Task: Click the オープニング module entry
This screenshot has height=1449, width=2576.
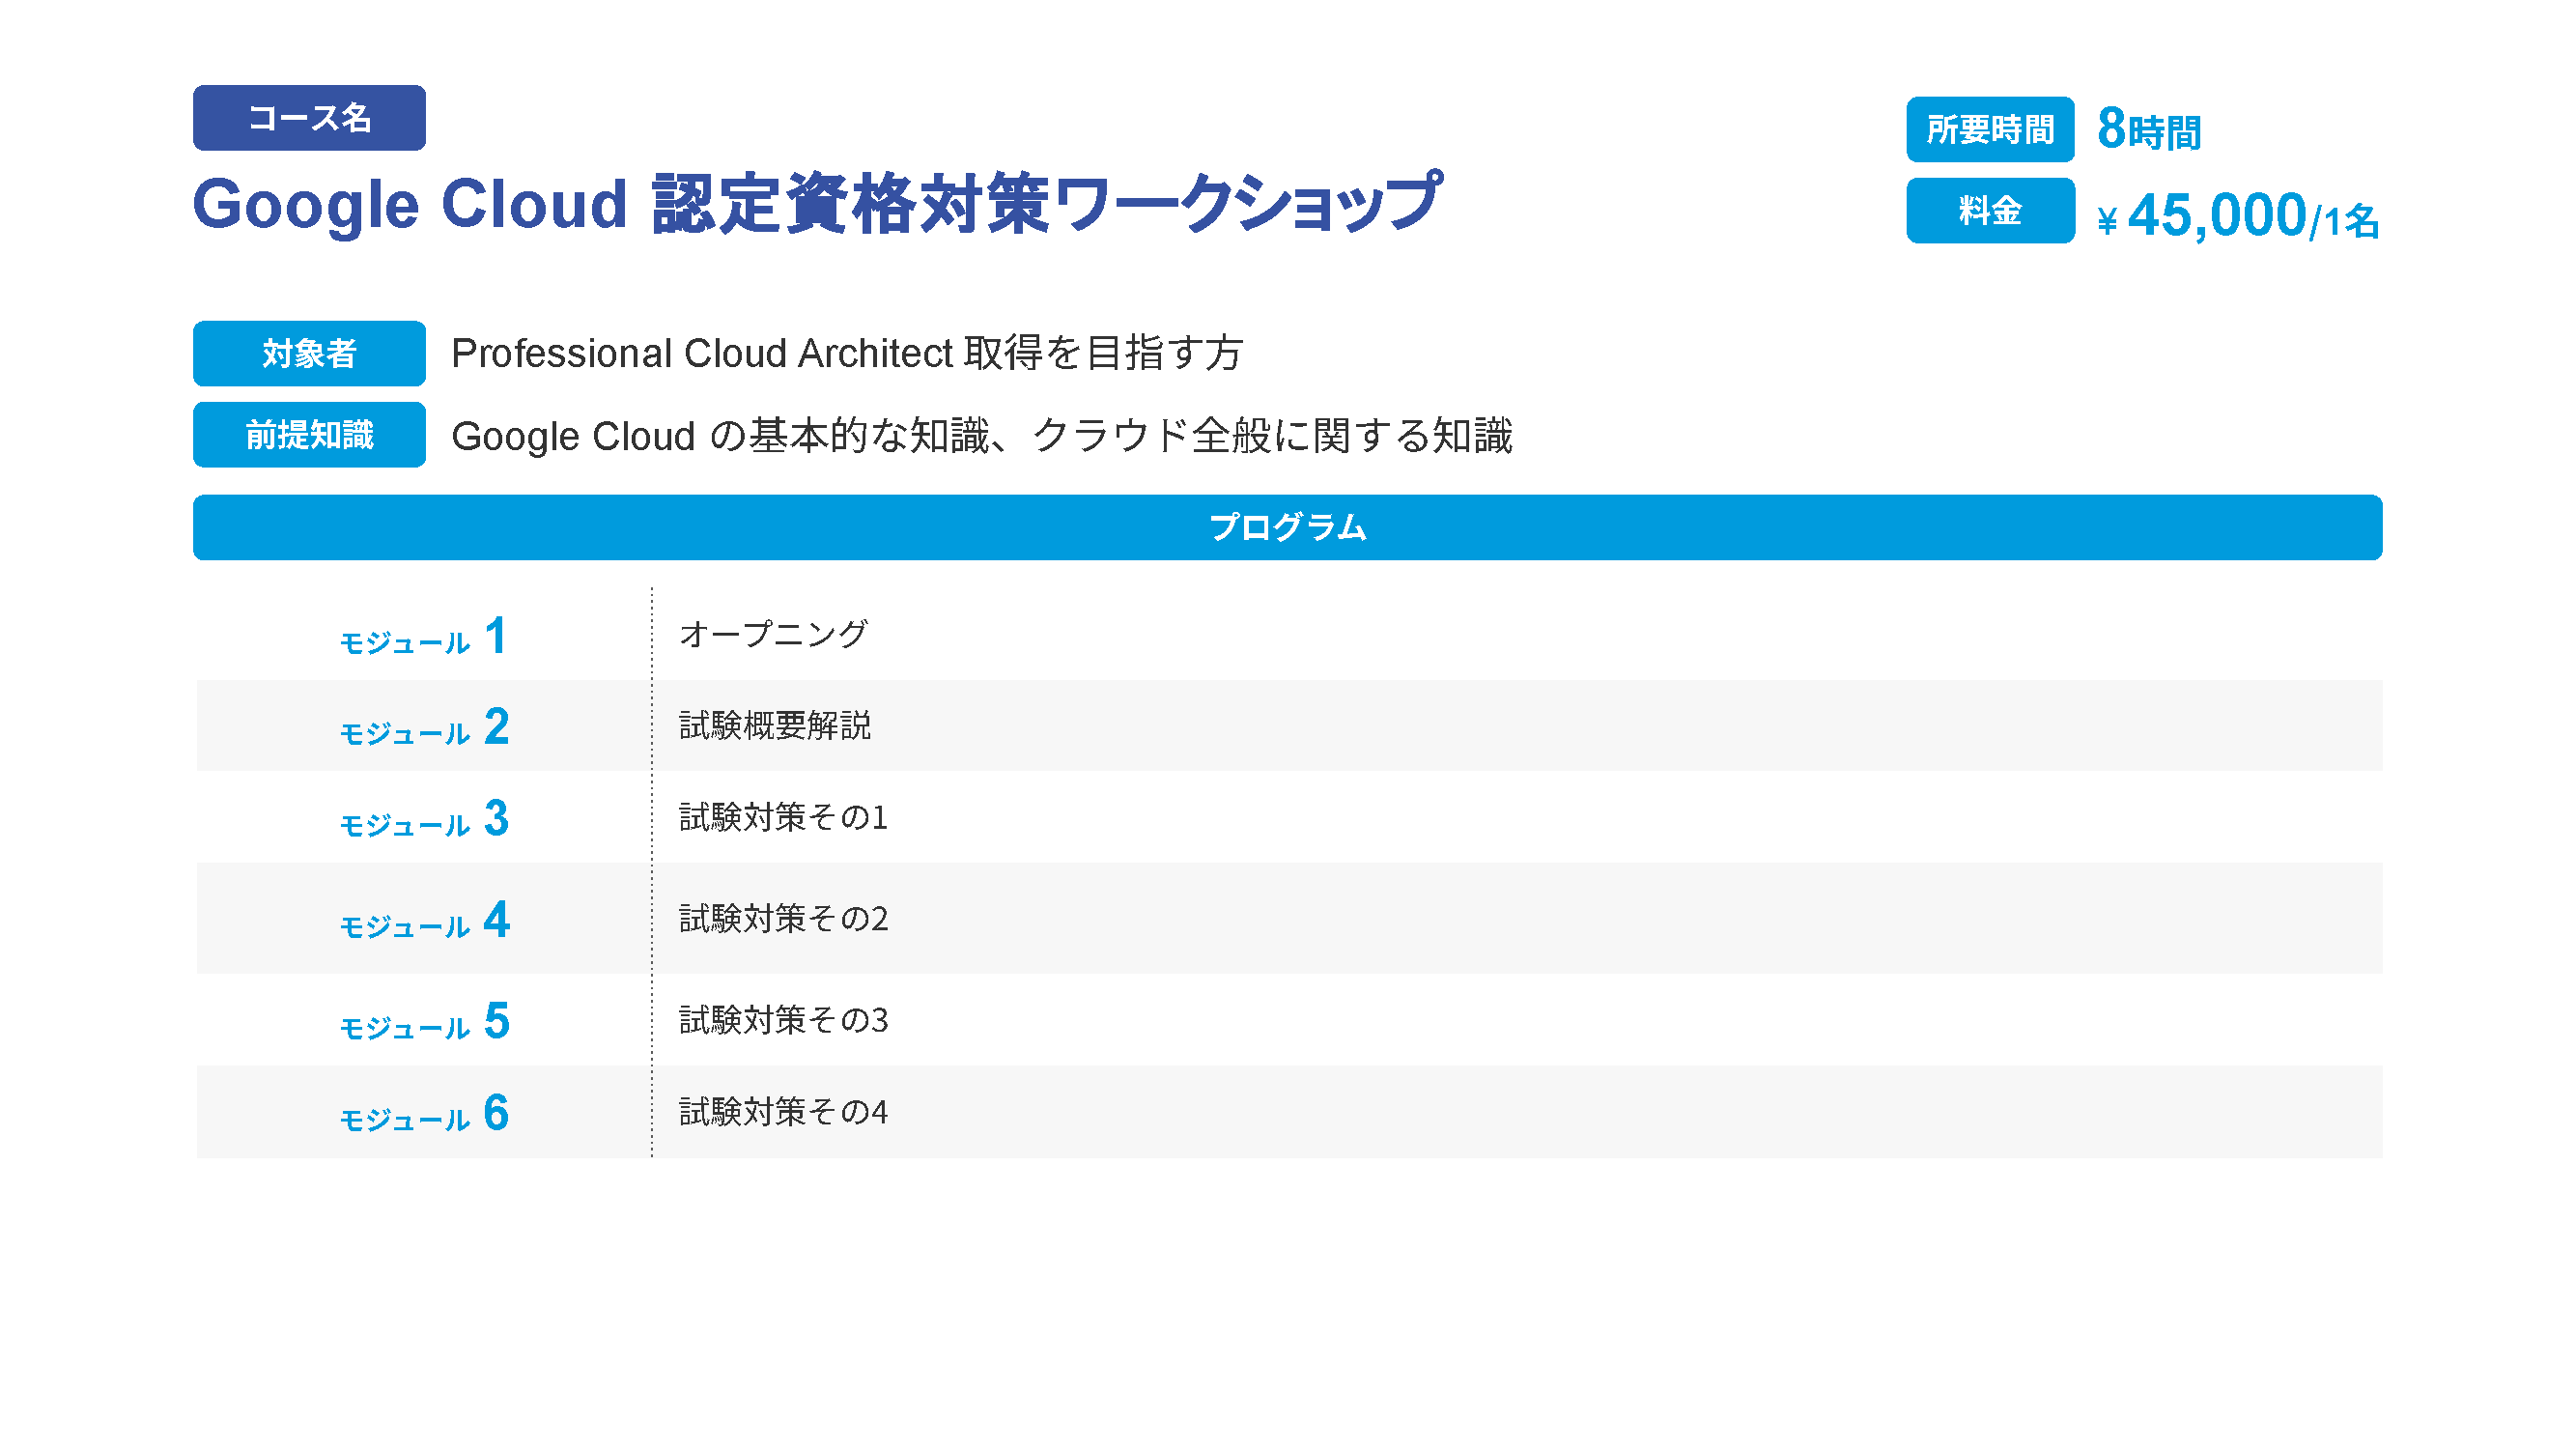Action: click(x=773, y=634)
